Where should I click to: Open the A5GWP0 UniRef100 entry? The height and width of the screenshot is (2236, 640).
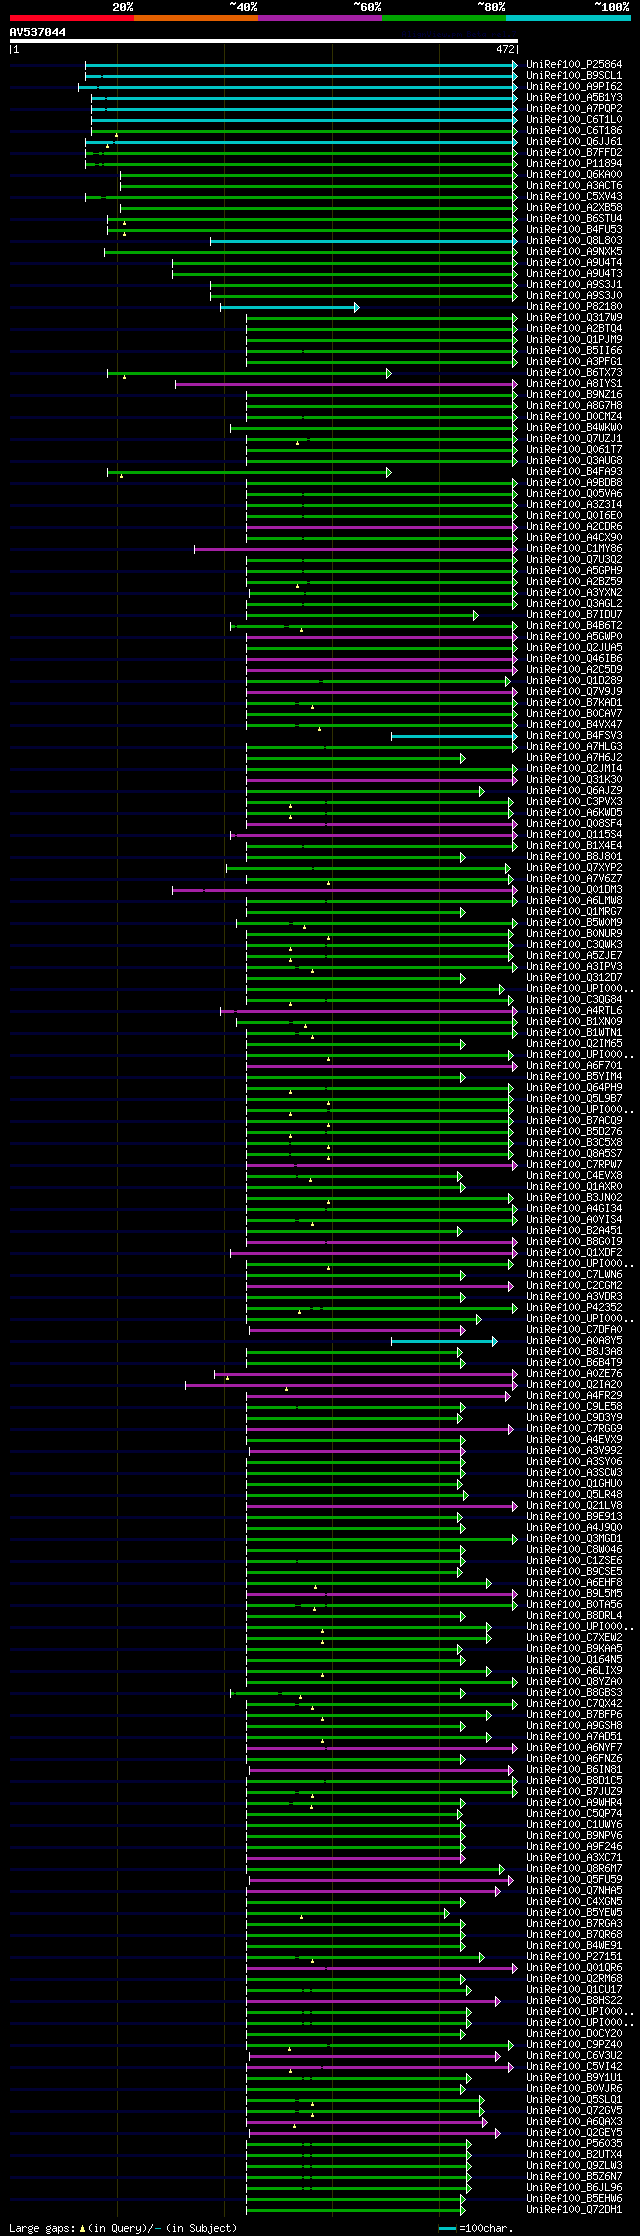click(x=574, y=637)
